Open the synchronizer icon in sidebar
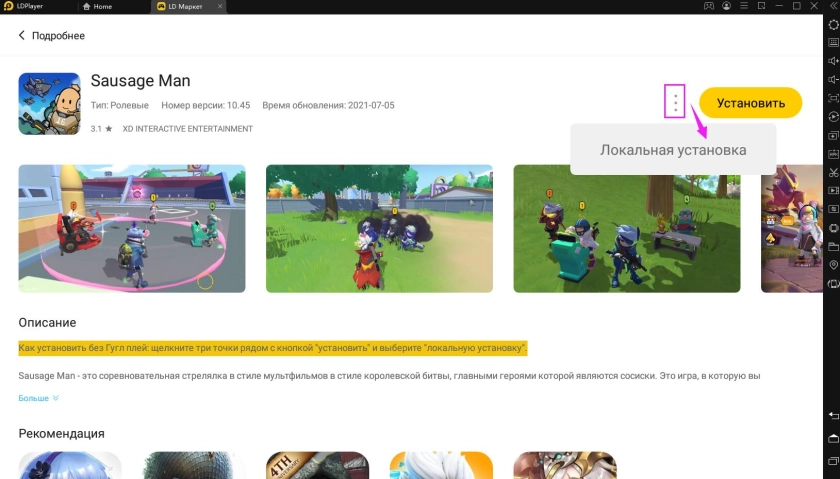This screenshot has height=479, width=840. (x=833, y=209)
